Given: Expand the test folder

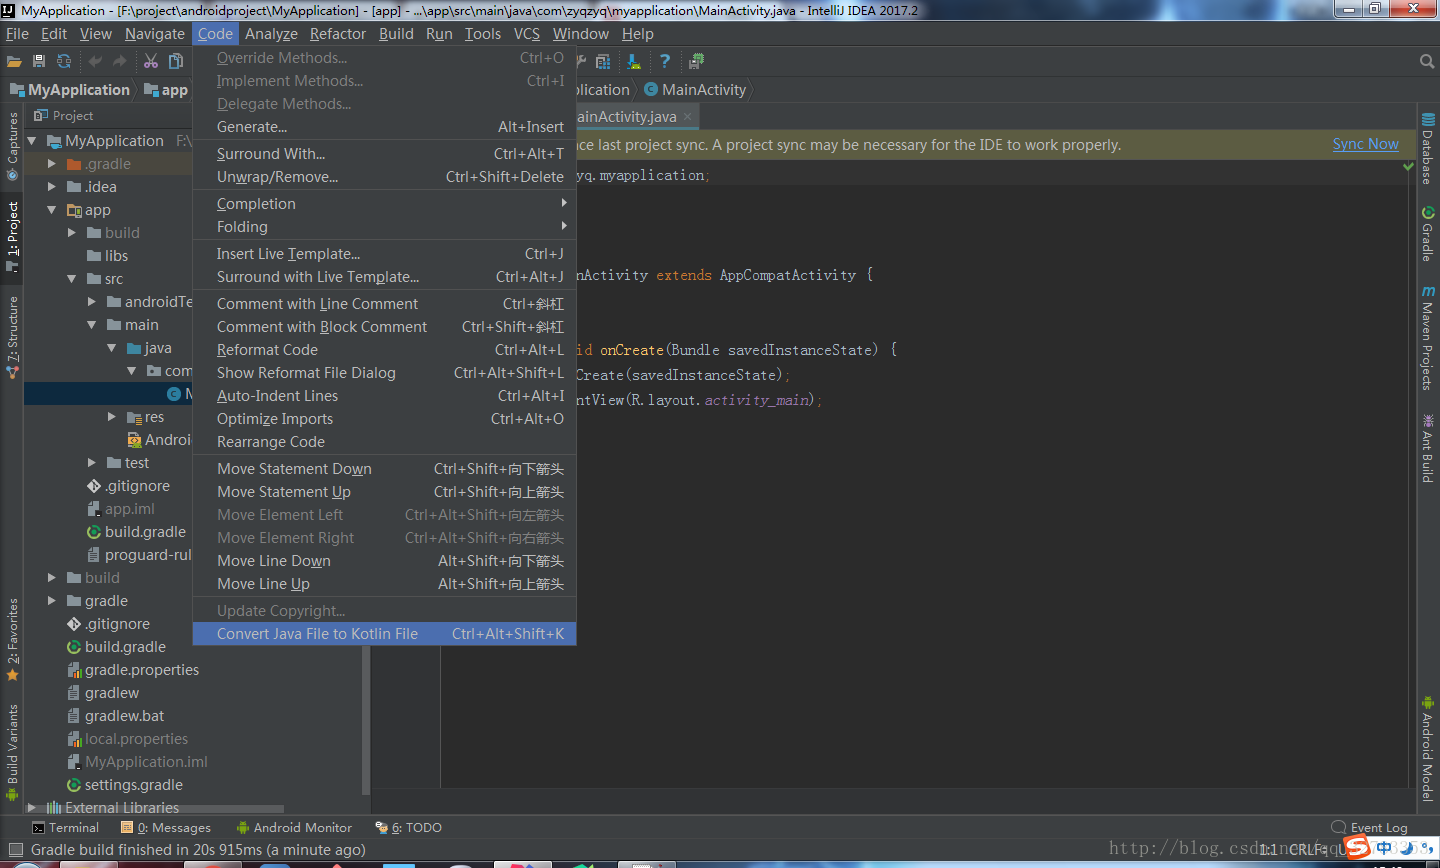Looking at the screenshot, I should (x=92, y=463).
